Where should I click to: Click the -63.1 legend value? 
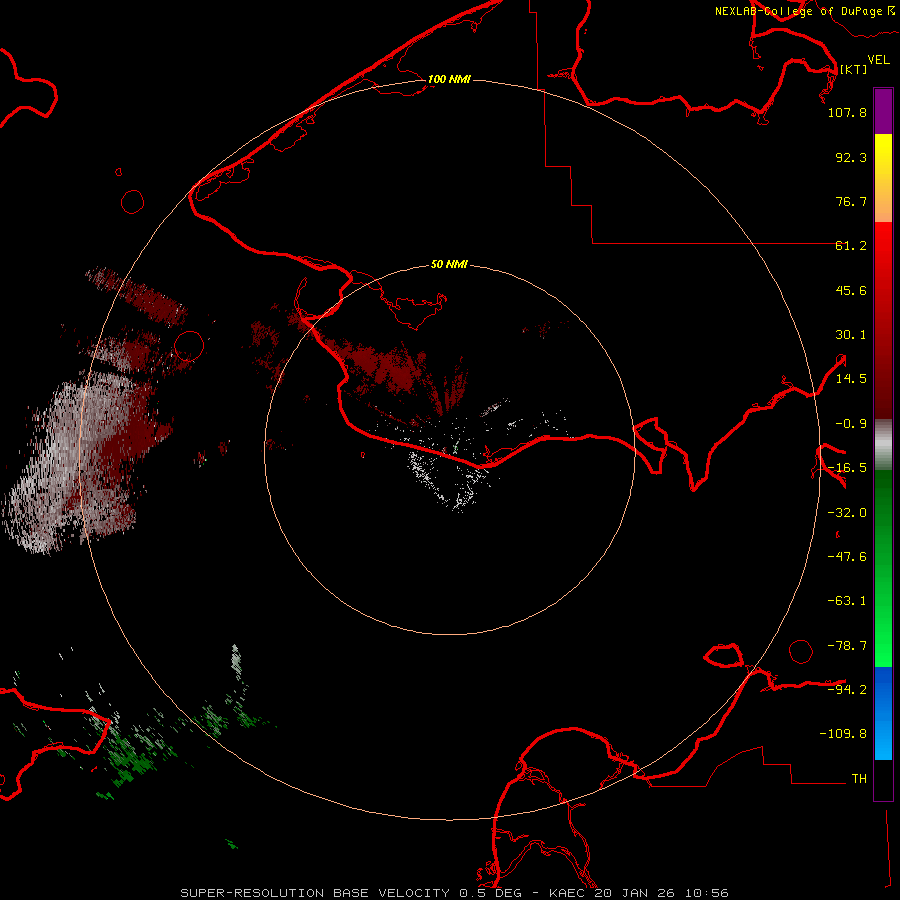coord(847,601)
